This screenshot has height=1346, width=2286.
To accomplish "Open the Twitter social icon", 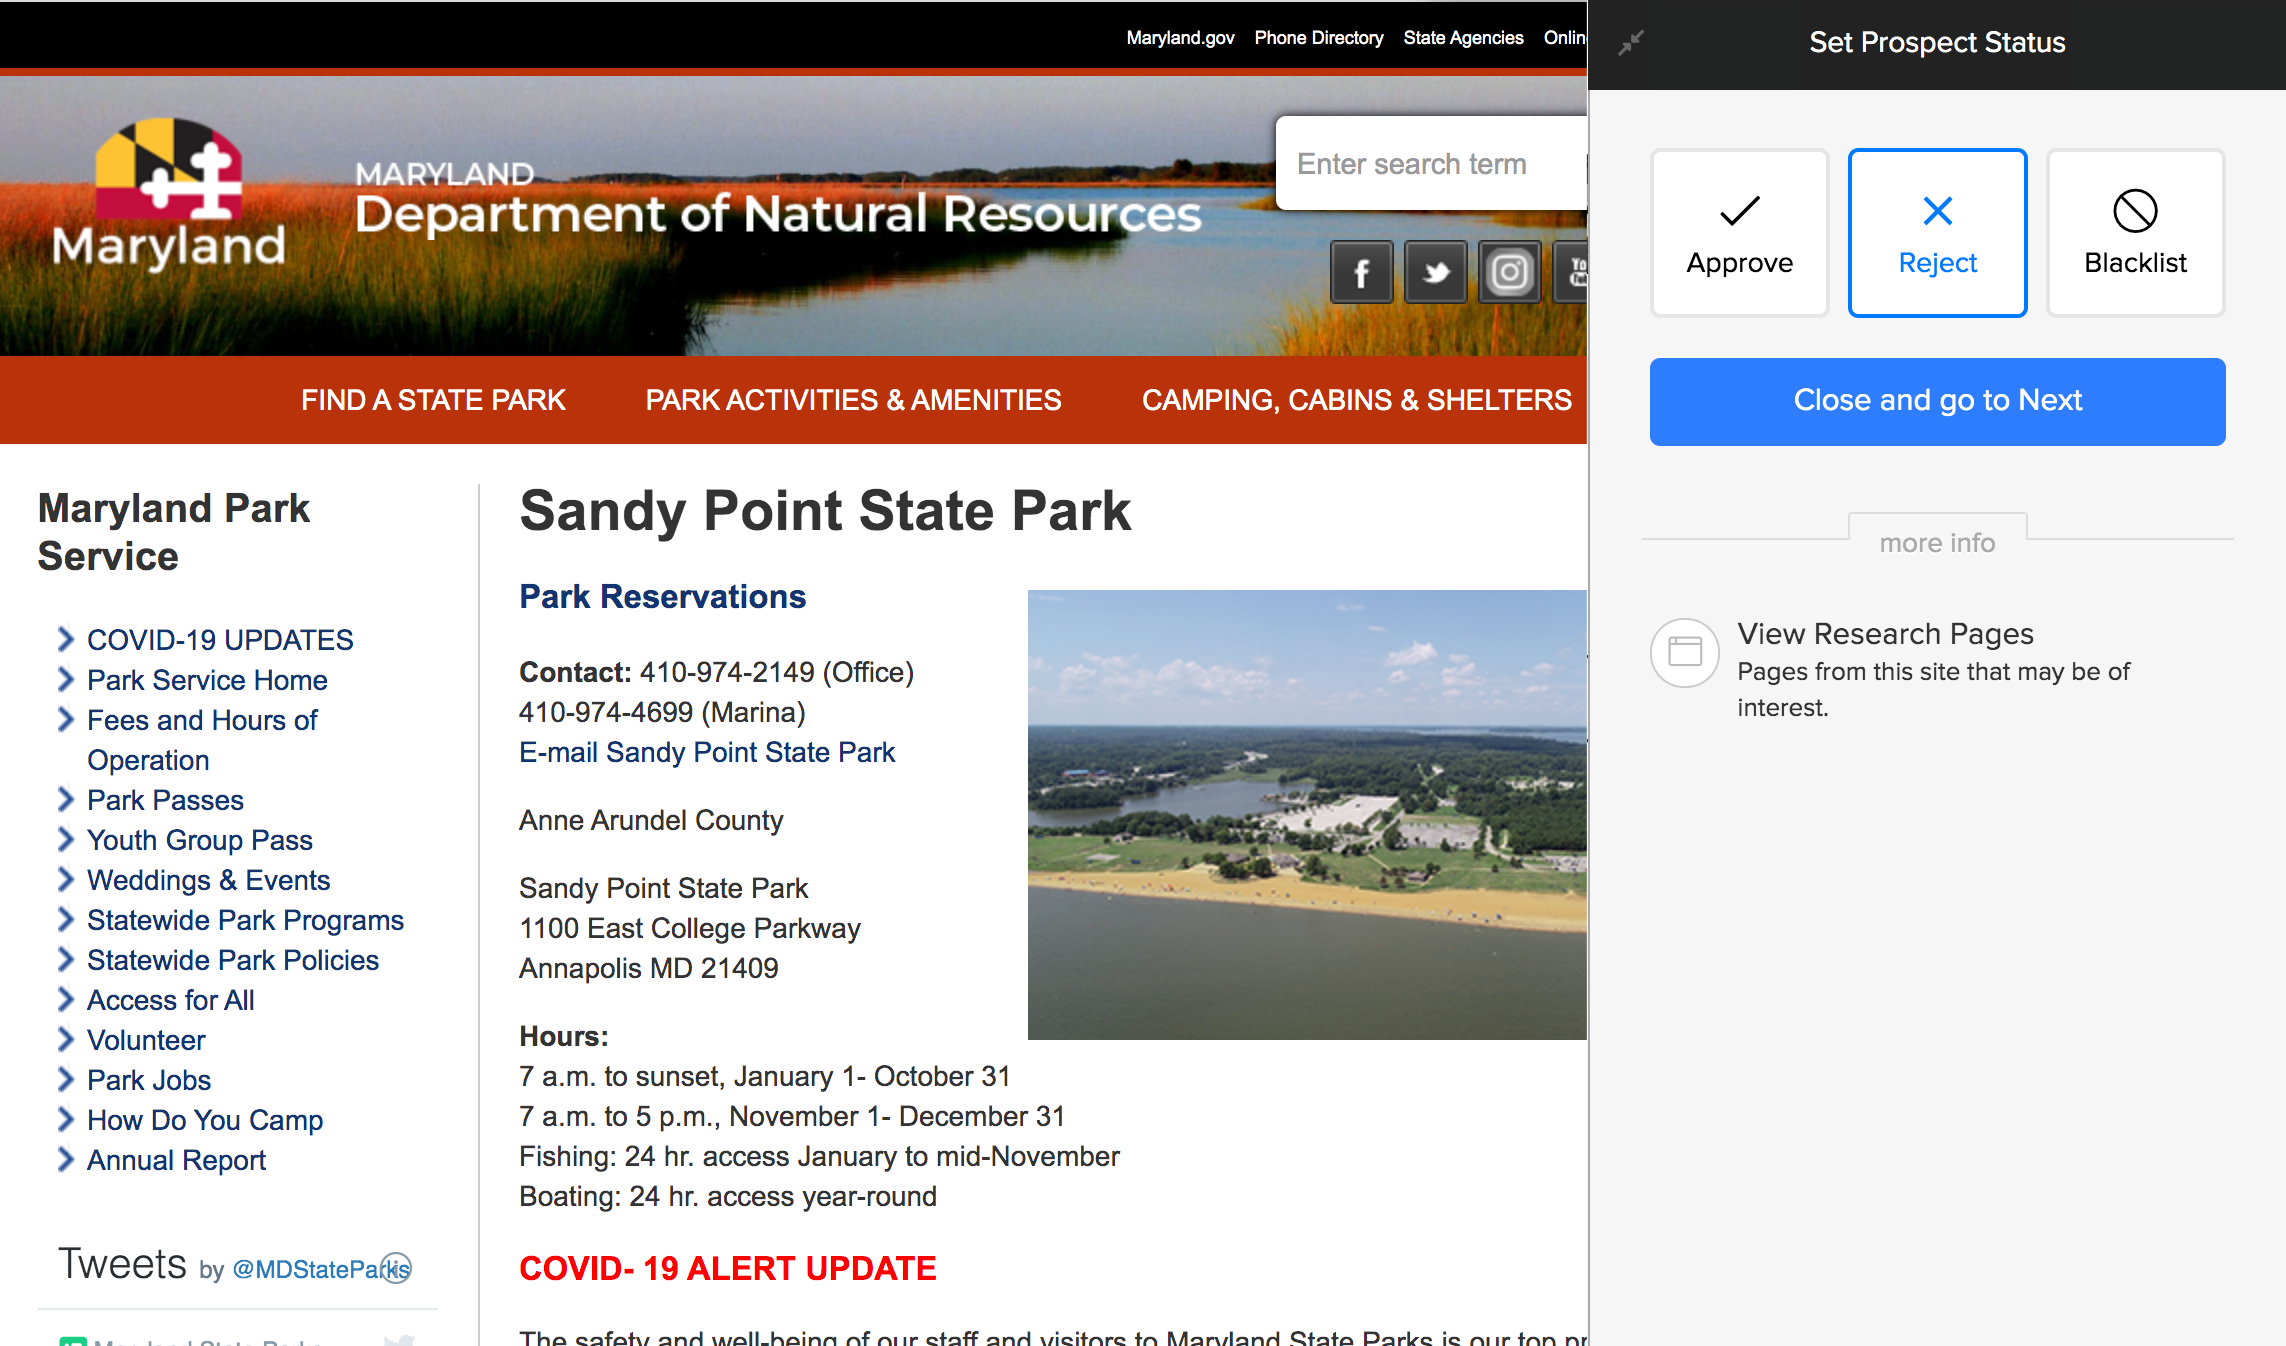I will pyautogui.click(x=1435, y=272).
